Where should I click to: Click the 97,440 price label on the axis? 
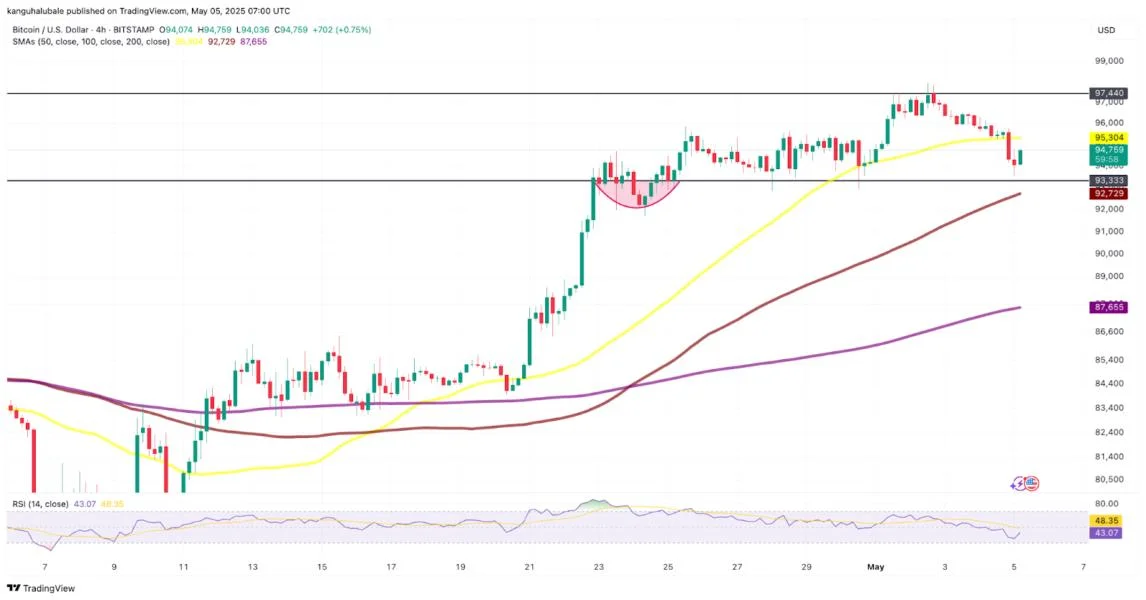[1109, 94]
